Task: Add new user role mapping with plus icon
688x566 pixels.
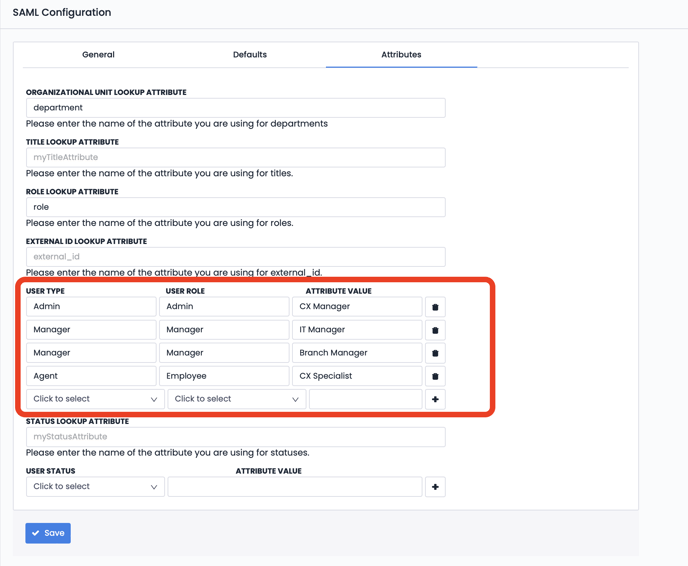Action: (435, 400)
